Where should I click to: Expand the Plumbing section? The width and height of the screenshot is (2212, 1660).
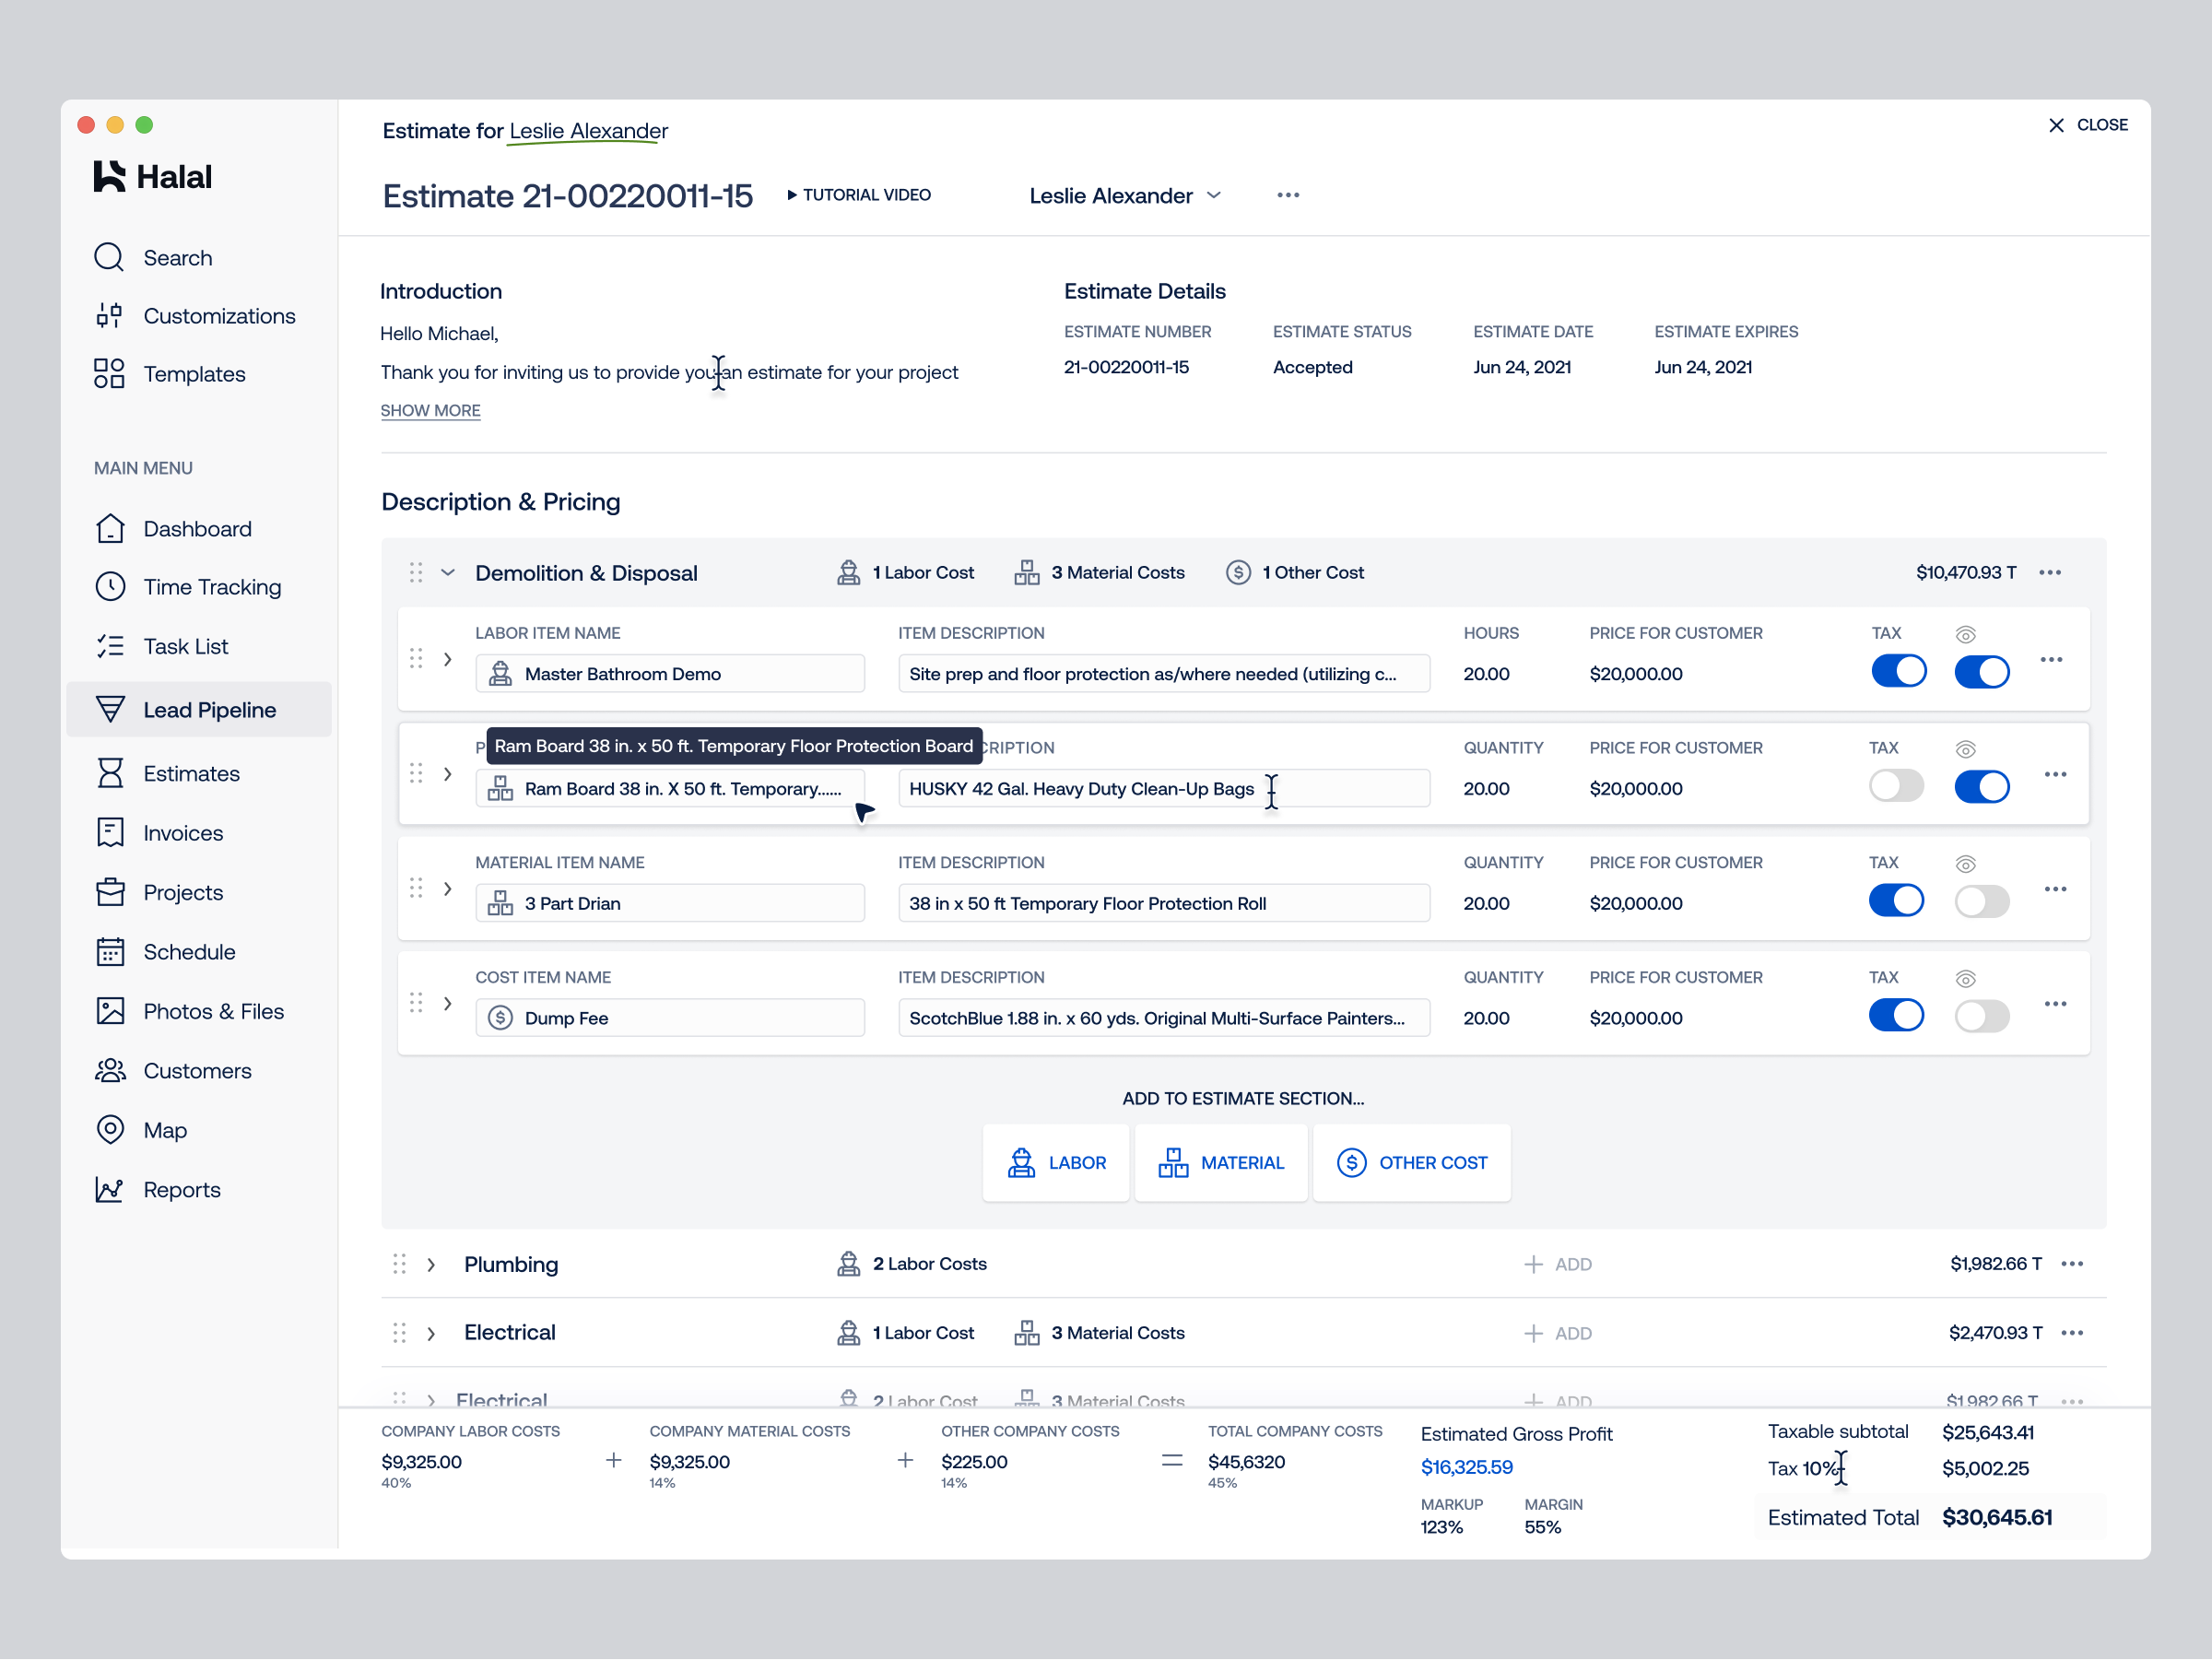[431, 1264]
